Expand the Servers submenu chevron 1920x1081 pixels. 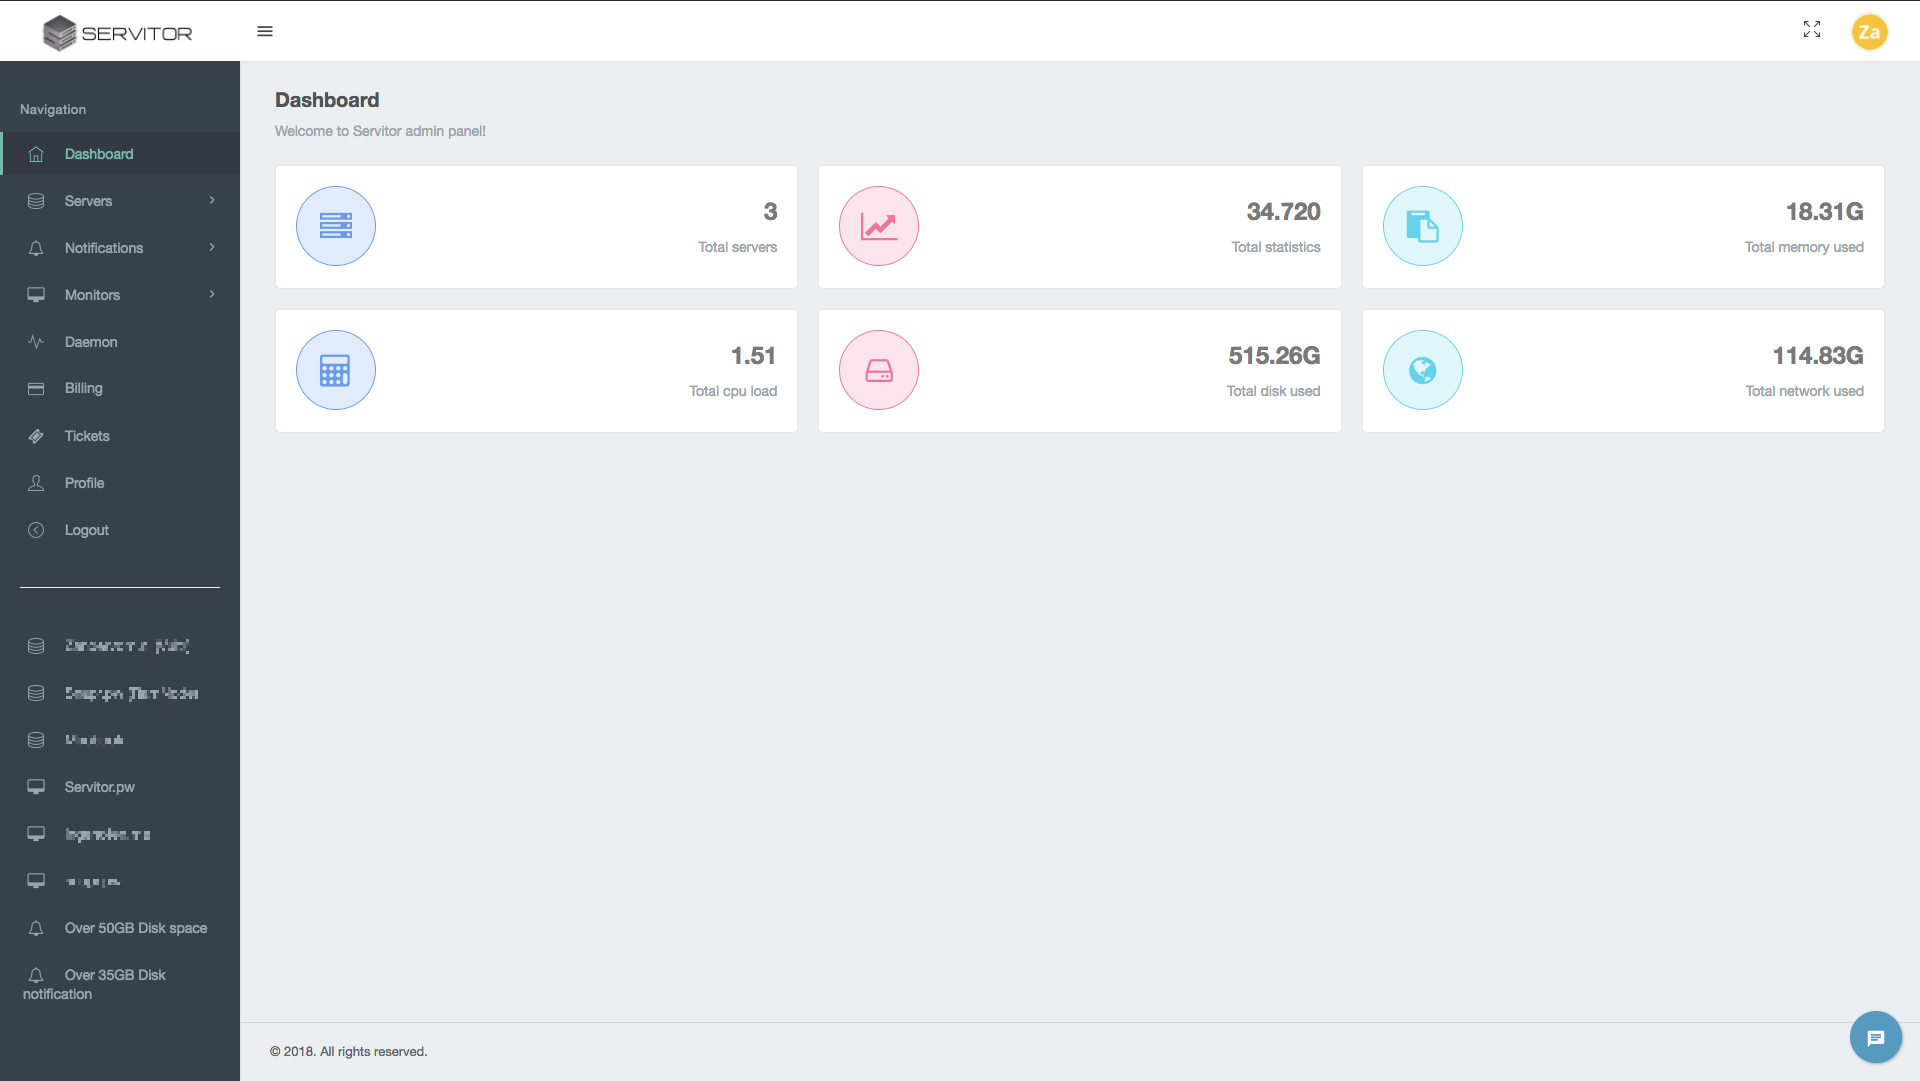(212, 200)
